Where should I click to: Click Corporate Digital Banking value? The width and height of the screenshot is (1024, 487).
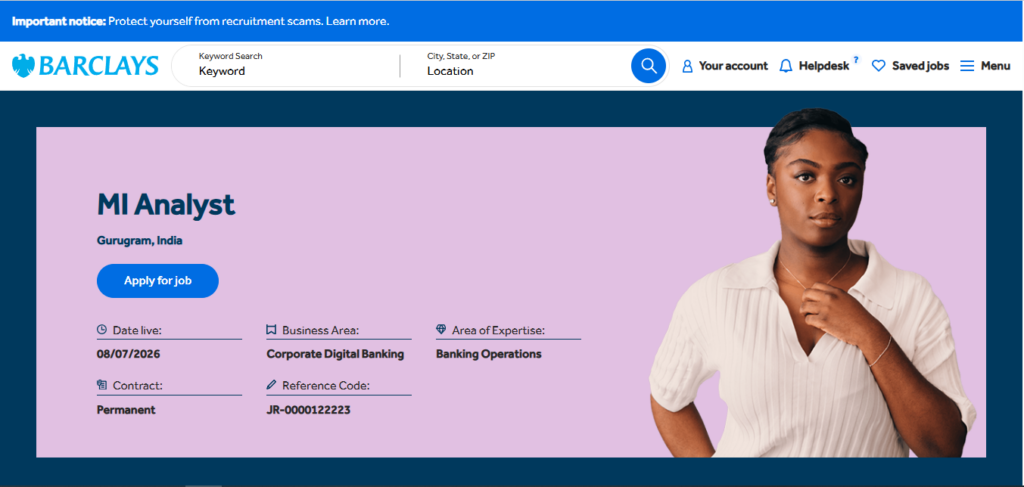[335, 354]
